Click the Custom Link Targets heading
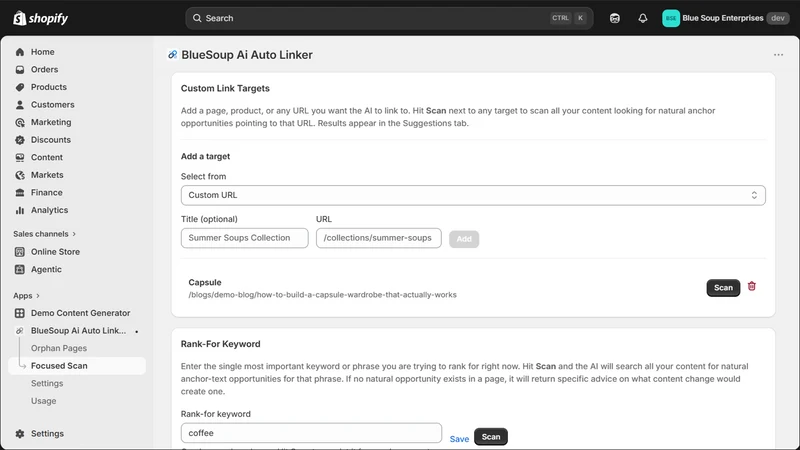800x450 pixels. click(225, 88)
